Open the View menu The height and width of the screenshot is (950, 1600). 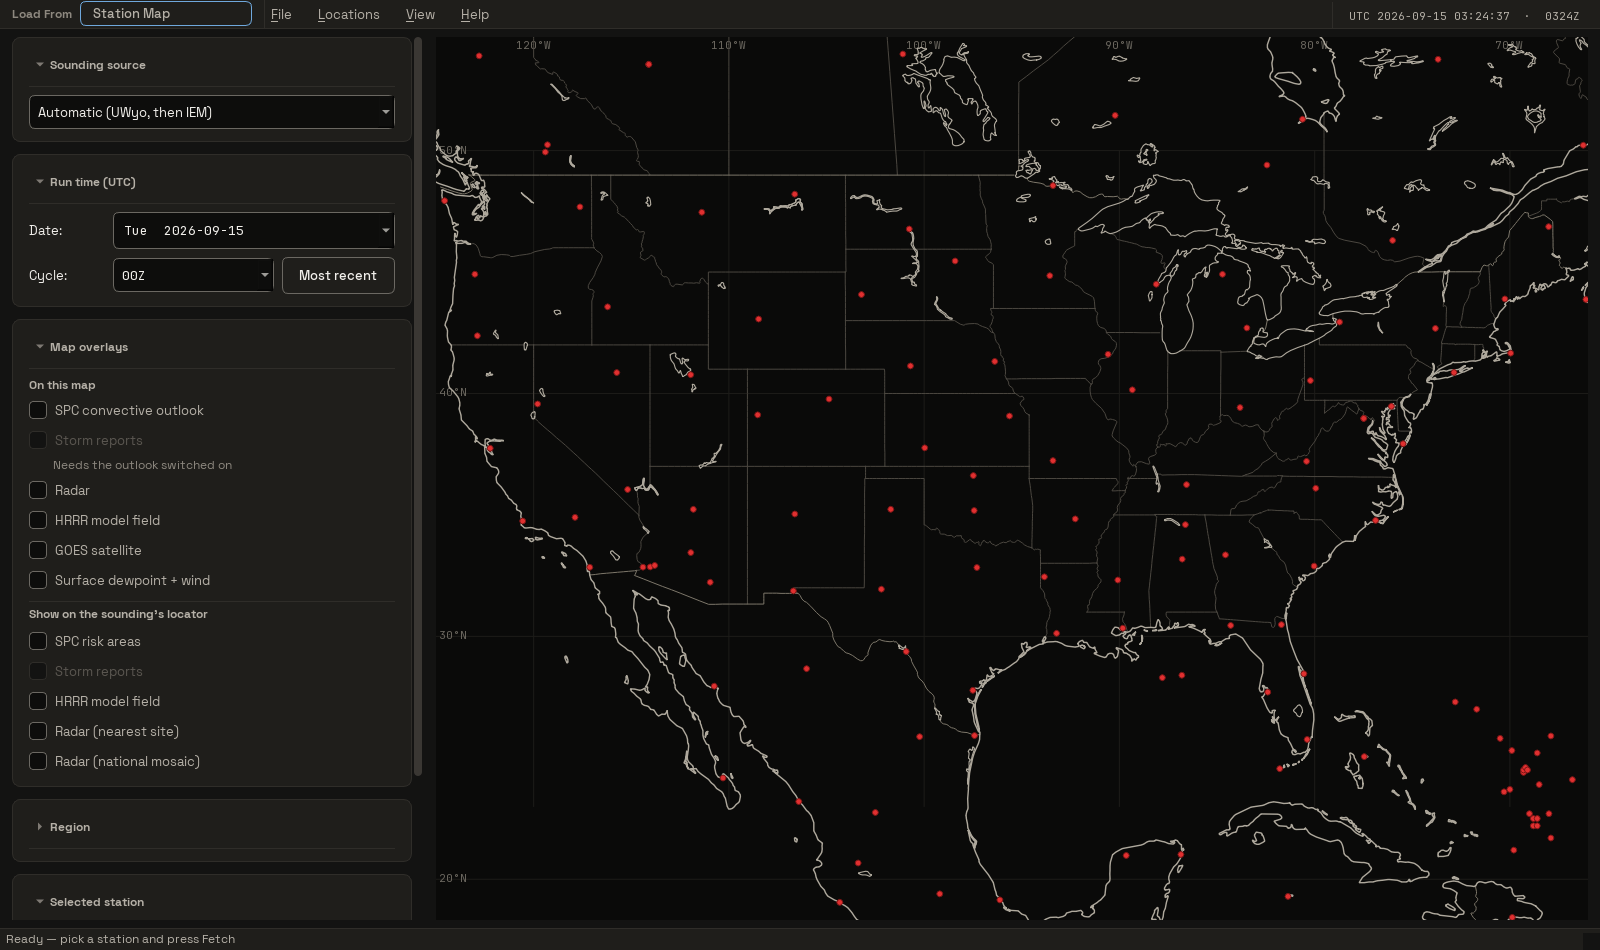(420, 14)
